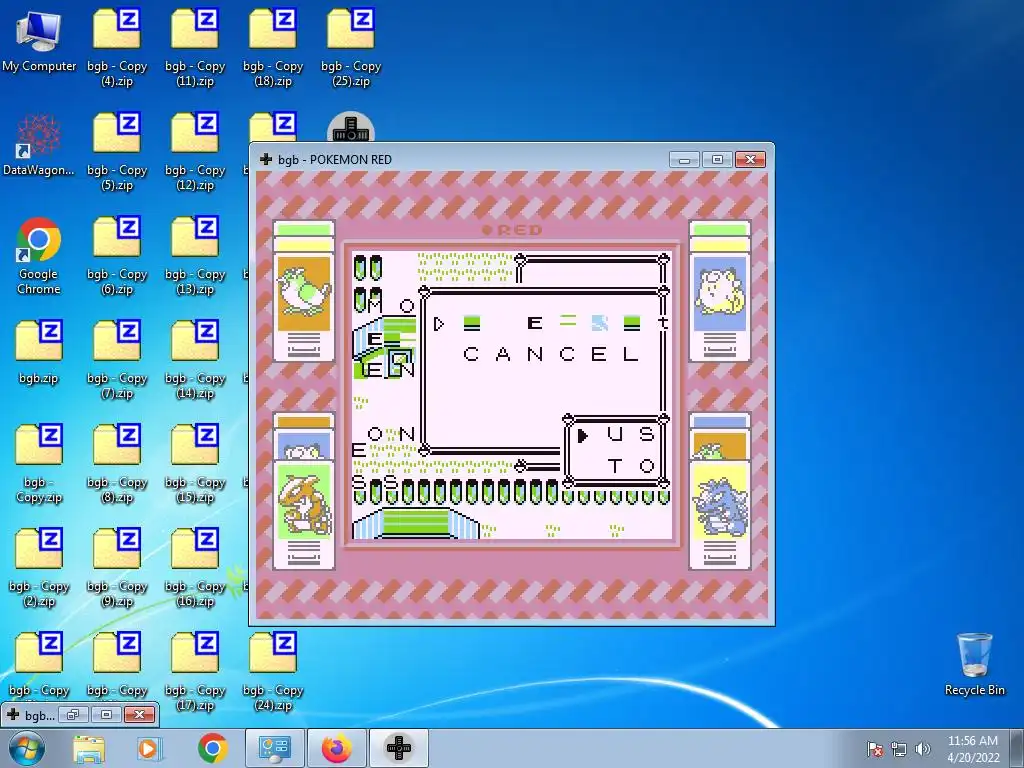Close the bgb POKEMON RED window
The width and height of the screenshot is (1024, 768).
point(750,160)
